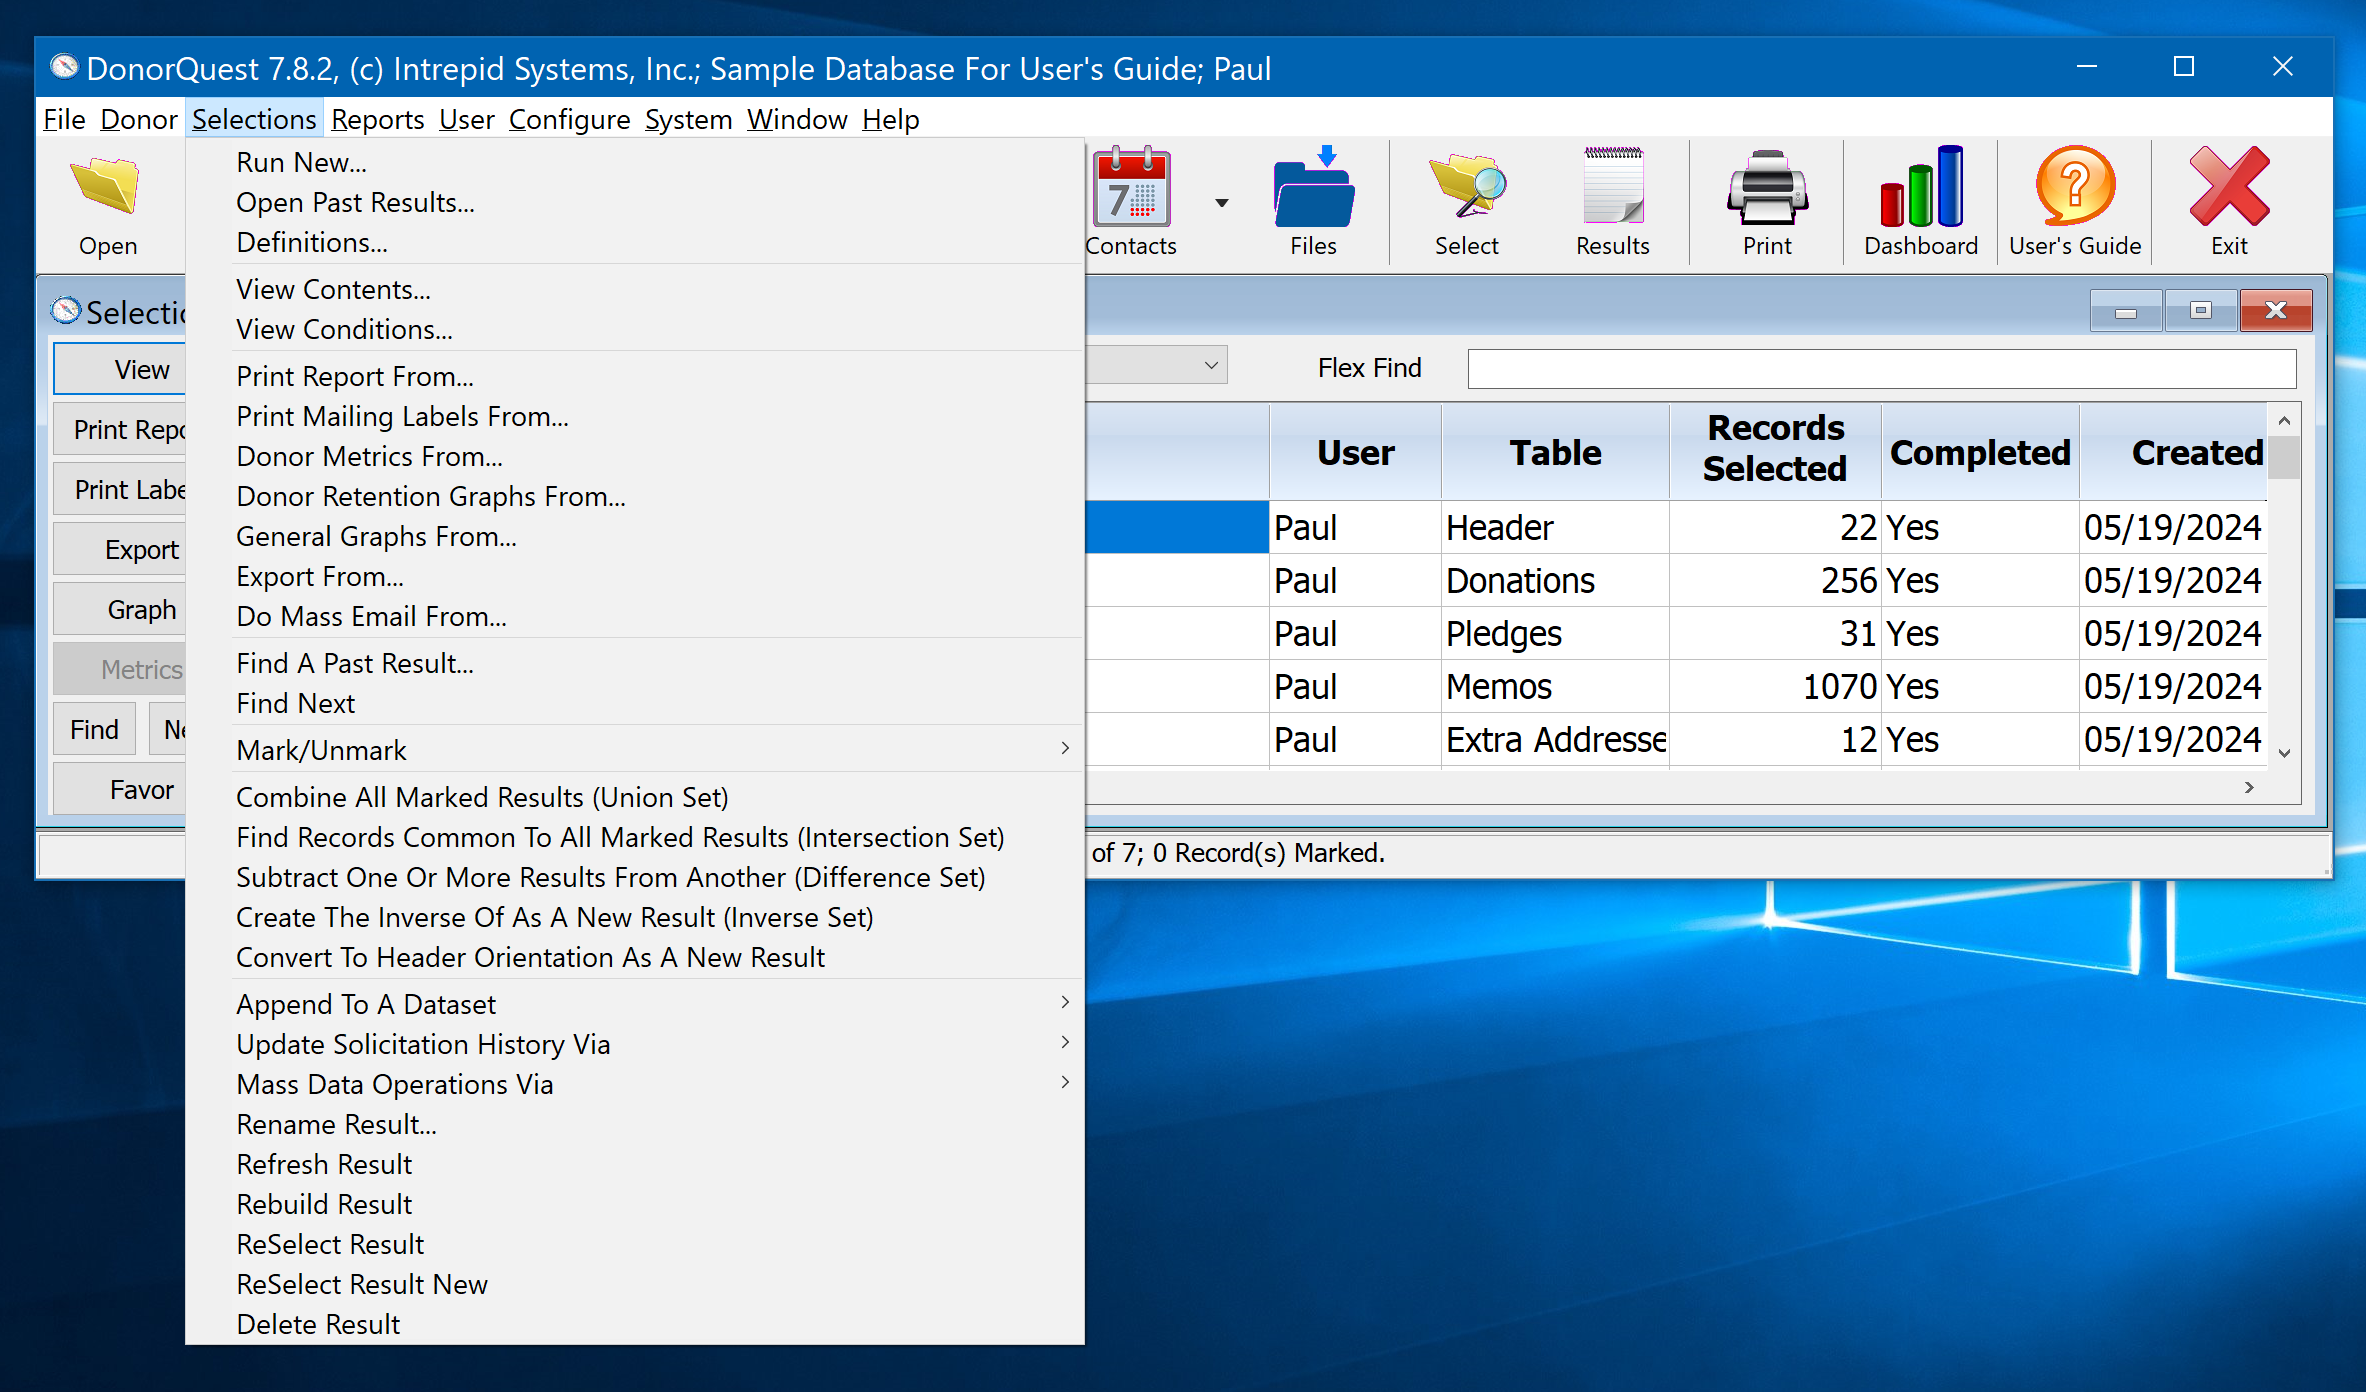2366x1392 pixels.
Task: Click the results grid vertical scrollbar down arrow
Action: coord(2284,753)
